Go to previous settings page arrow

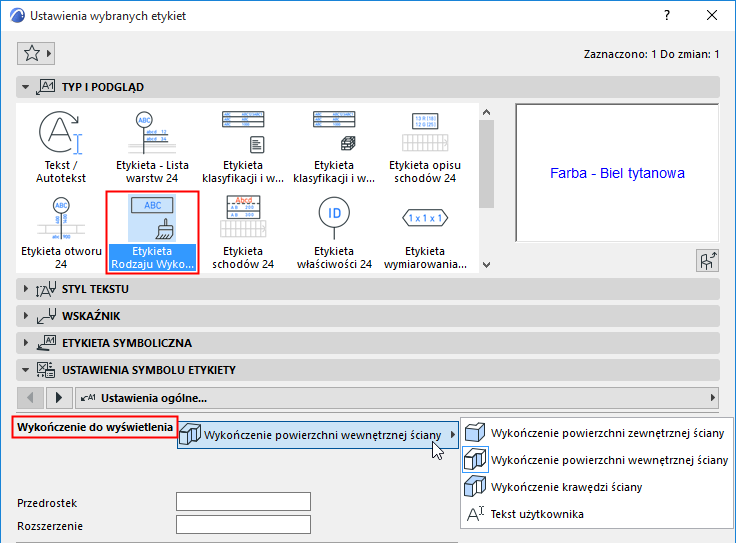pos(31,398)
